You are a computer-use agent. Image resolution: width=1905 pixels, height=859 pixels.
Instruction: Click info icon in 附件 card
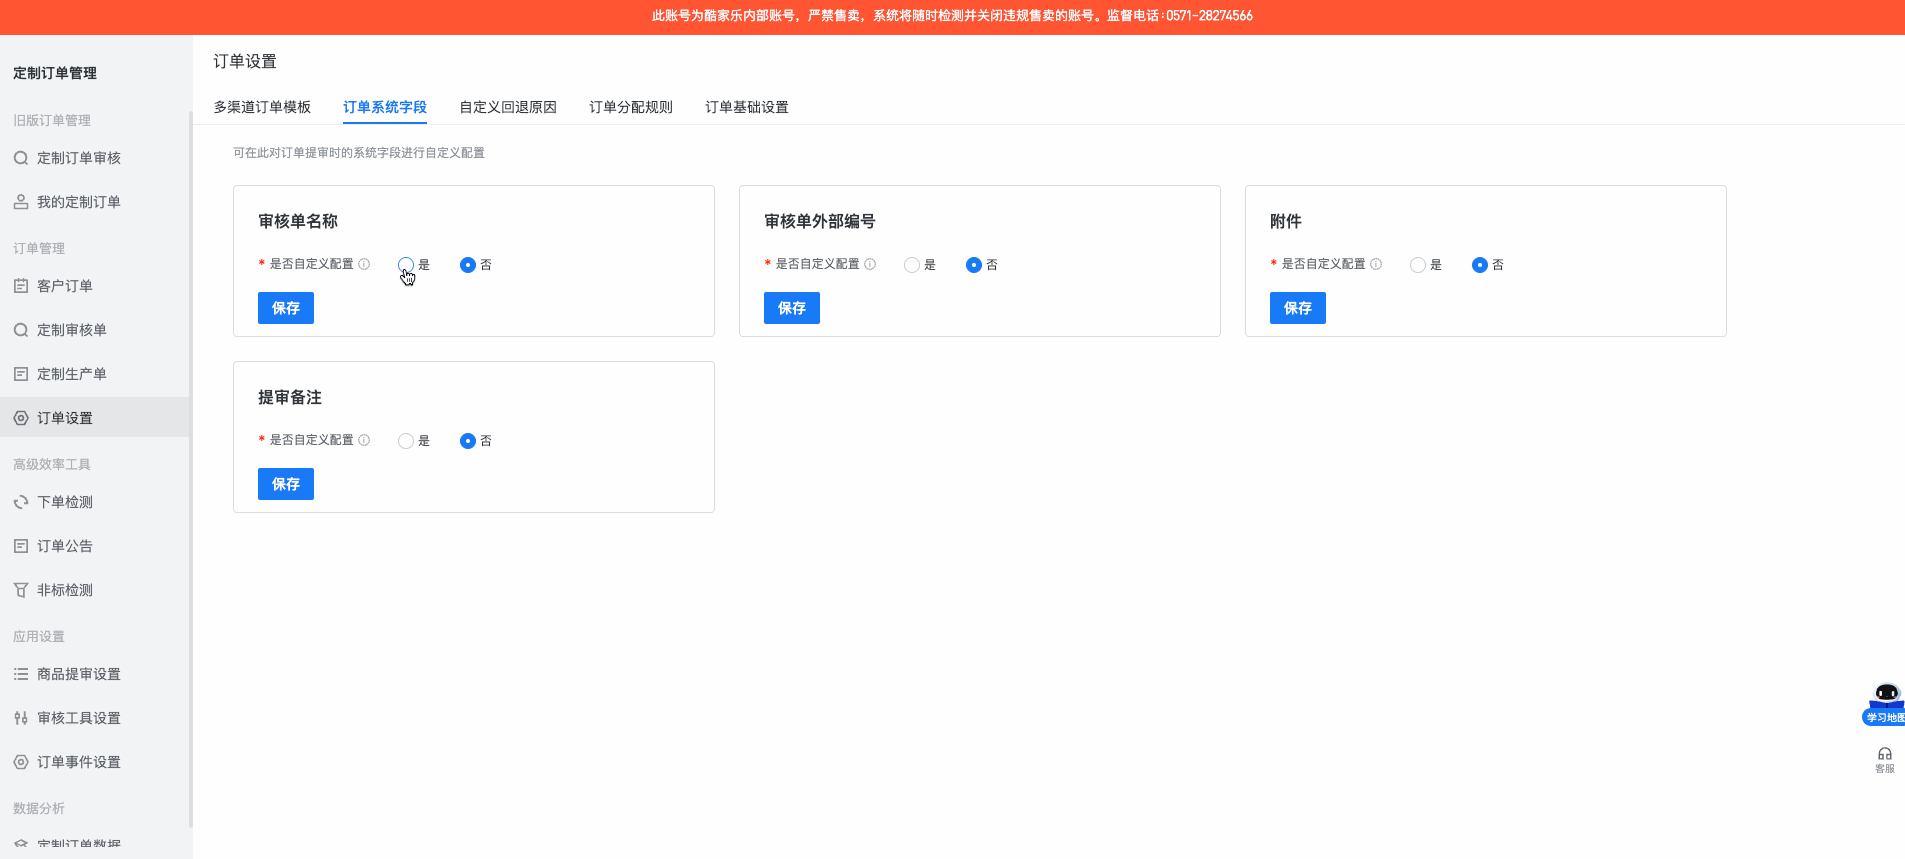coord(1376,264)
